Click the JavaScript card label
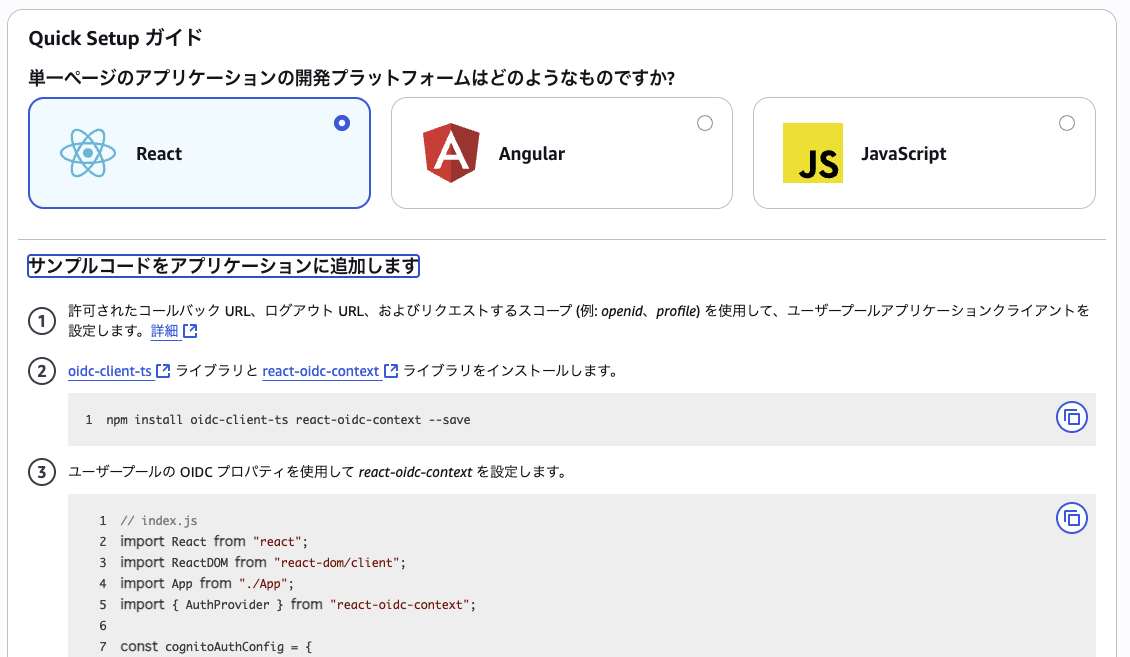 904,153
